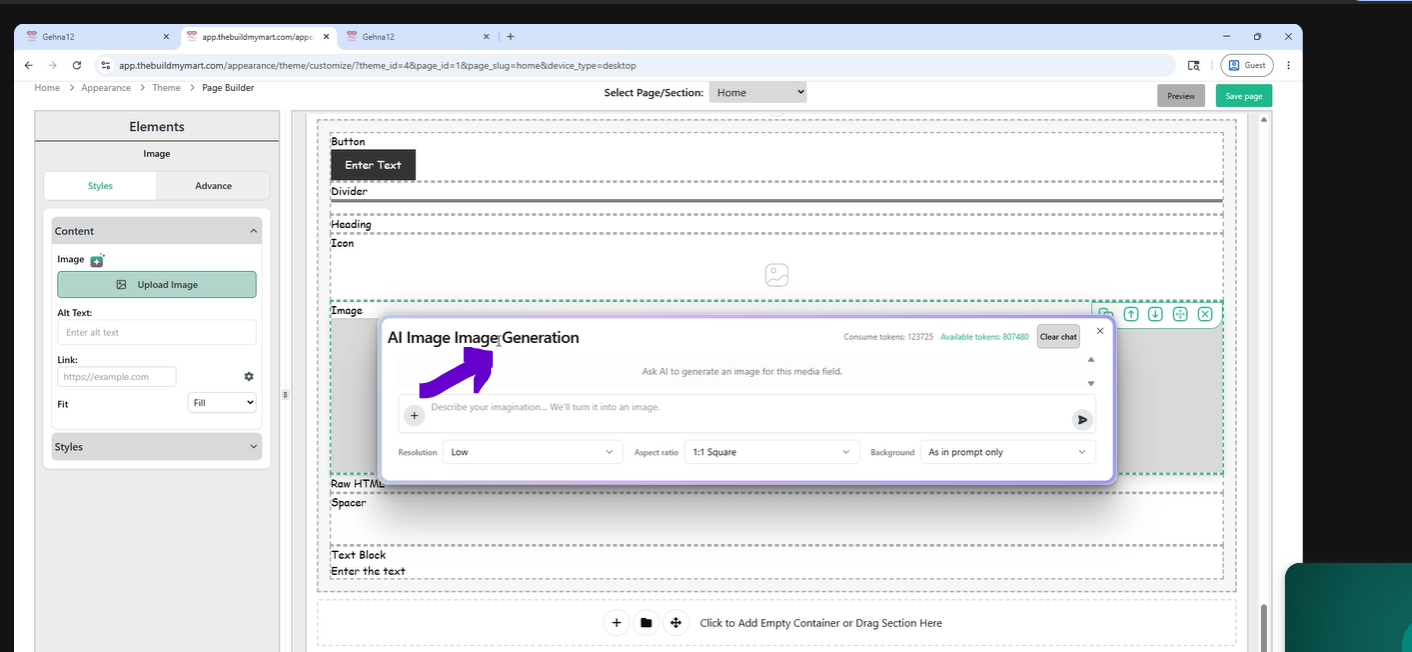Viewport: 1412px width, 652px height.
Task: Delete Image element with X icon
Action: 1205,314
